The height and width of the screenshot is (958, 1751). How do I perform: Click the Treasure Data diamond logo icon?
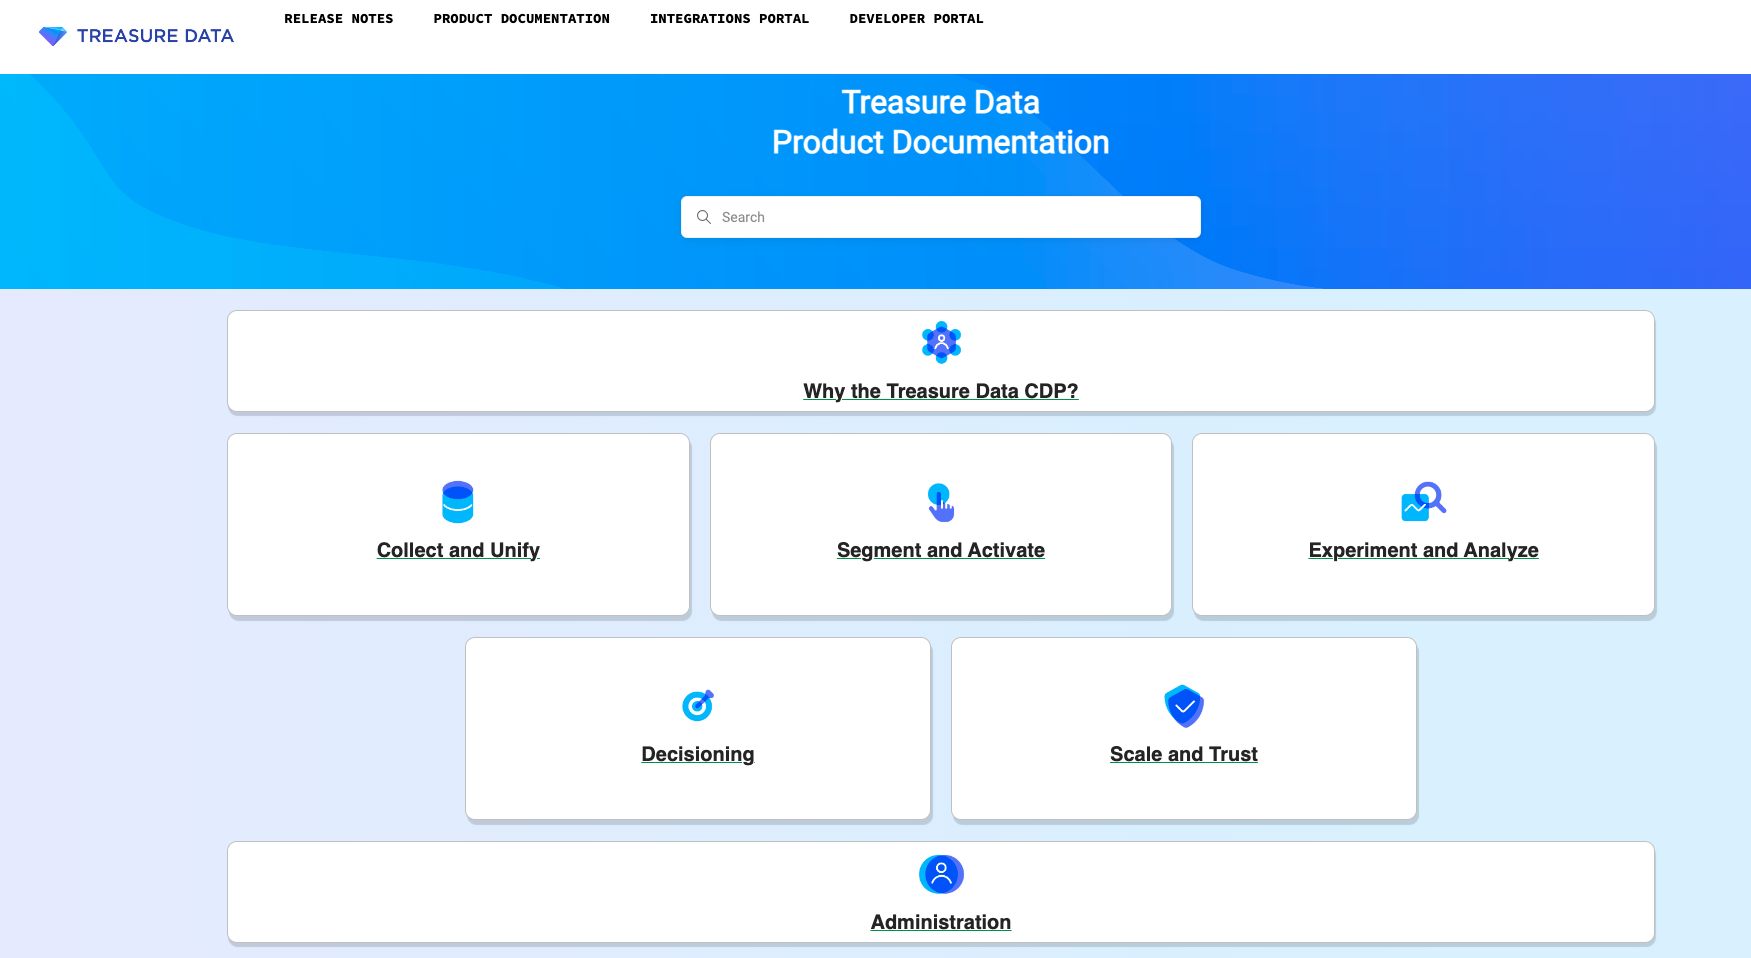point(52,36)
